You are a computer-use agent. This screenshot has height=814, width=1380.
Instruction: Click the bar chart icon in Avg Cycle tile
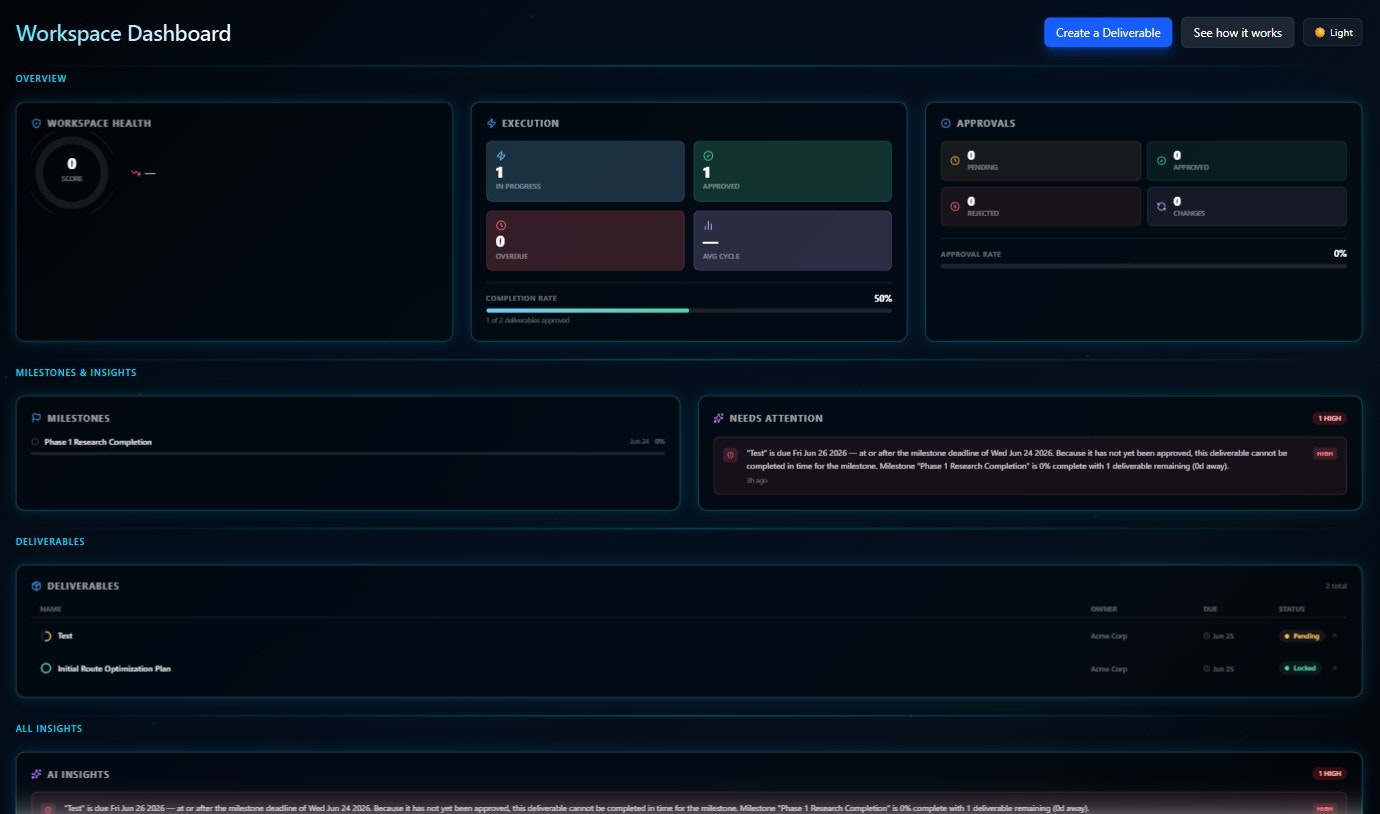[708, 225]
